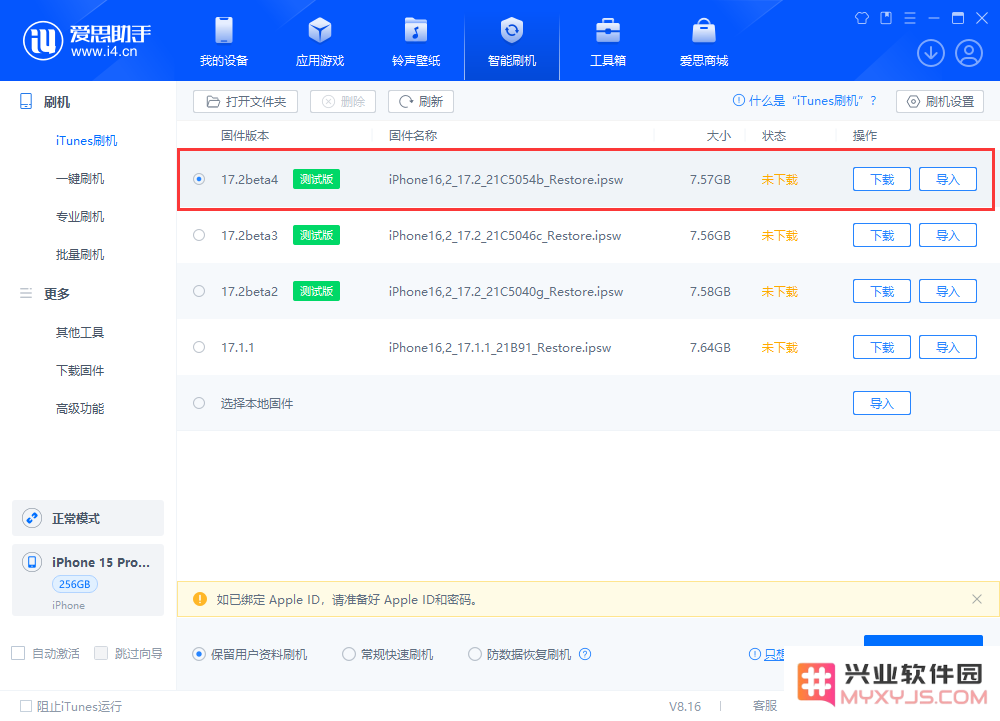The width and height of the screenshot is (1000, 721).
Task: Go to 爱思商城 store tab
Action: point(703,41)
